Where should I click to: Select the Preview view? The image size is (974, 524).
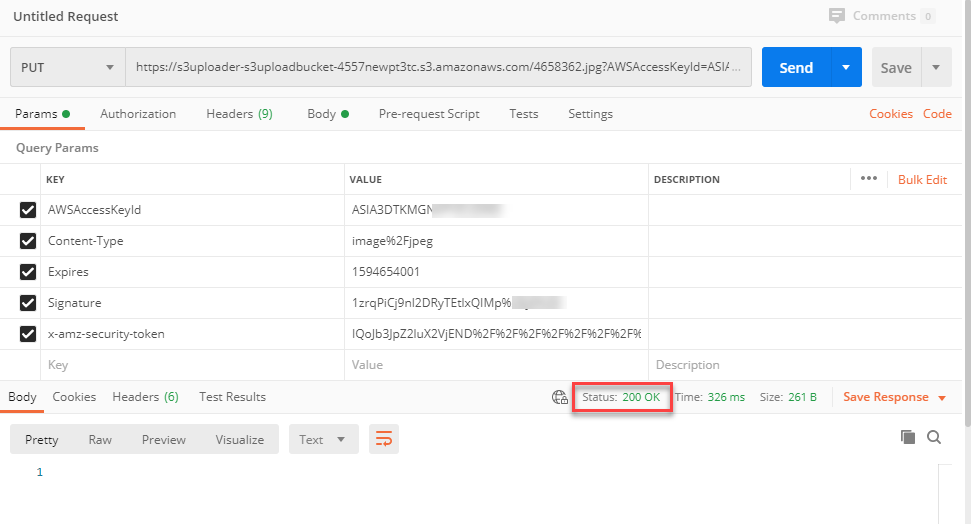[163, 440]
